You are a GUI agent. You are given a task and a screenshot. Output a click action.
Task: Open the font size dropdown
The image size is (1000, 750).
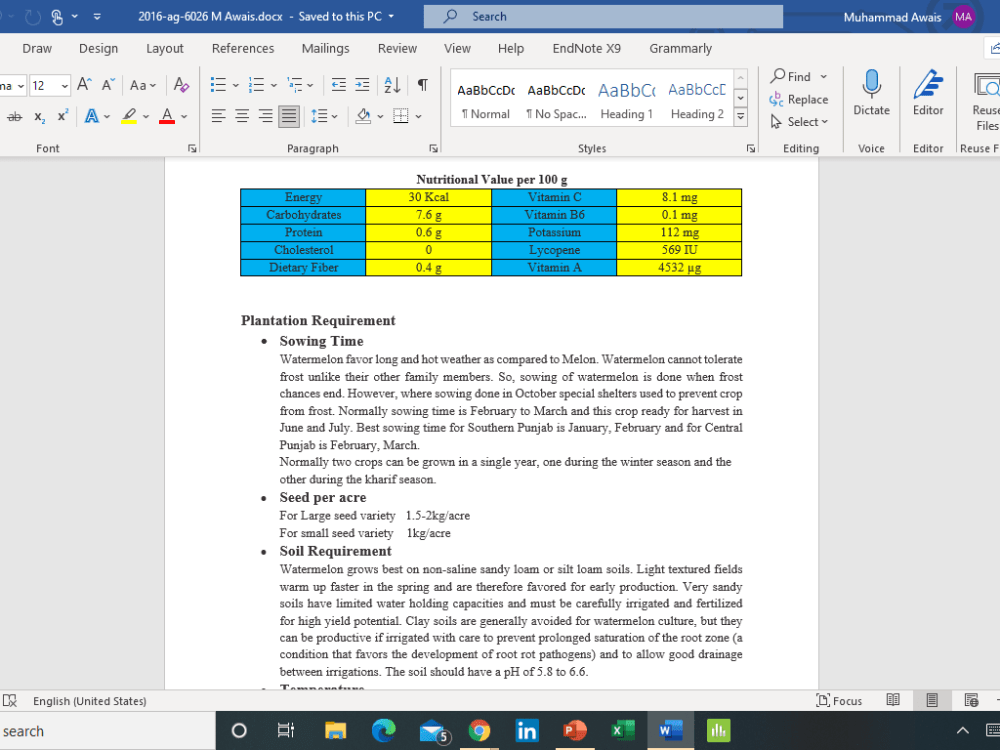tap(64, 85)
